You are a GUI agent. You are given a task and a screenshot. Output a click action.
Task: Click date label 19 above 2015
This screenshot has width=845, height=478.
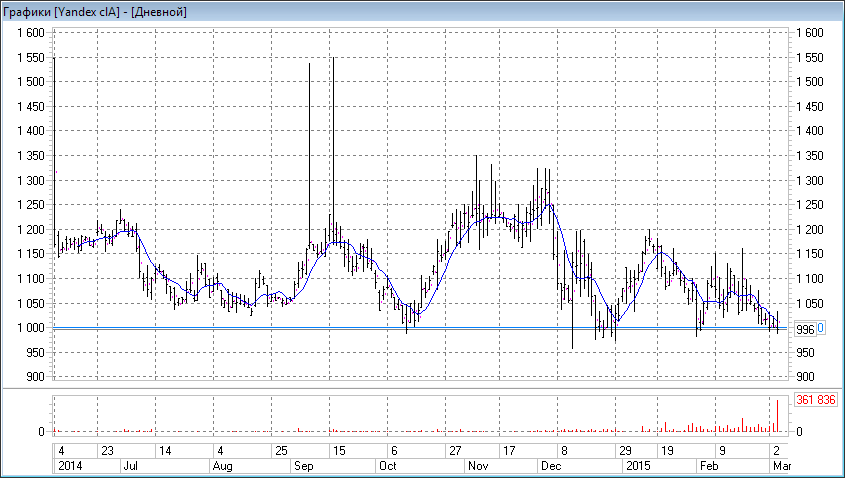(x=667, y=451)
